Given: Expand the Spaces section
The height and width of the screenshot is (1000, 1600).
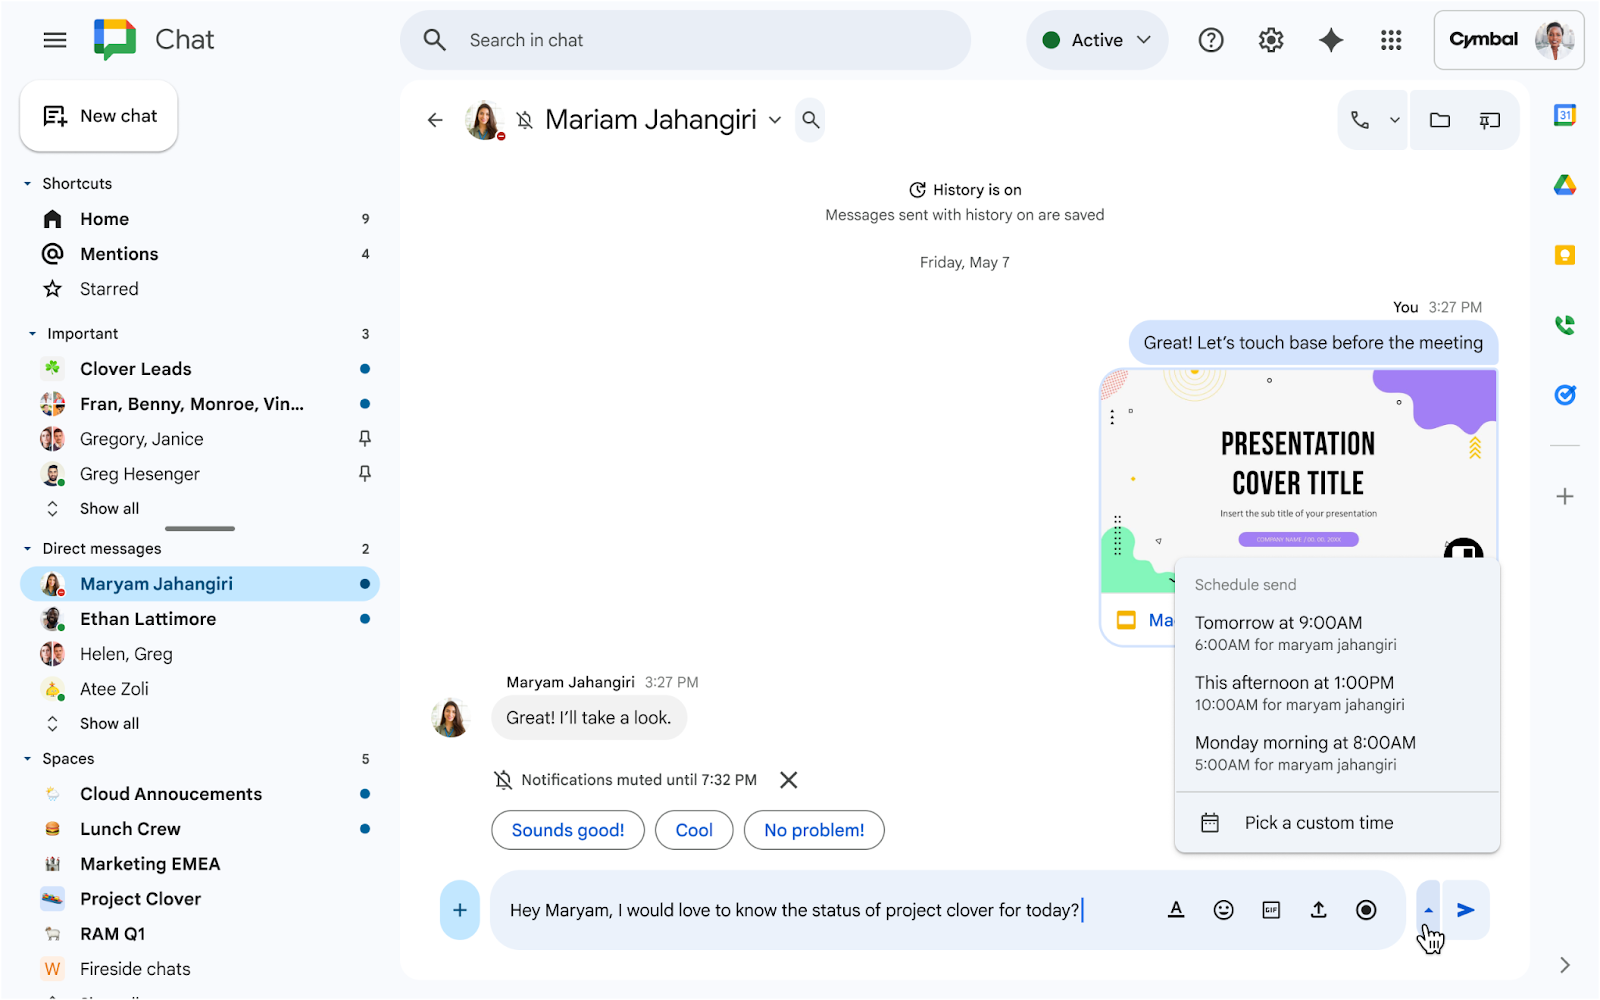Looking at the screenshot, I should [x=27, y=758].
